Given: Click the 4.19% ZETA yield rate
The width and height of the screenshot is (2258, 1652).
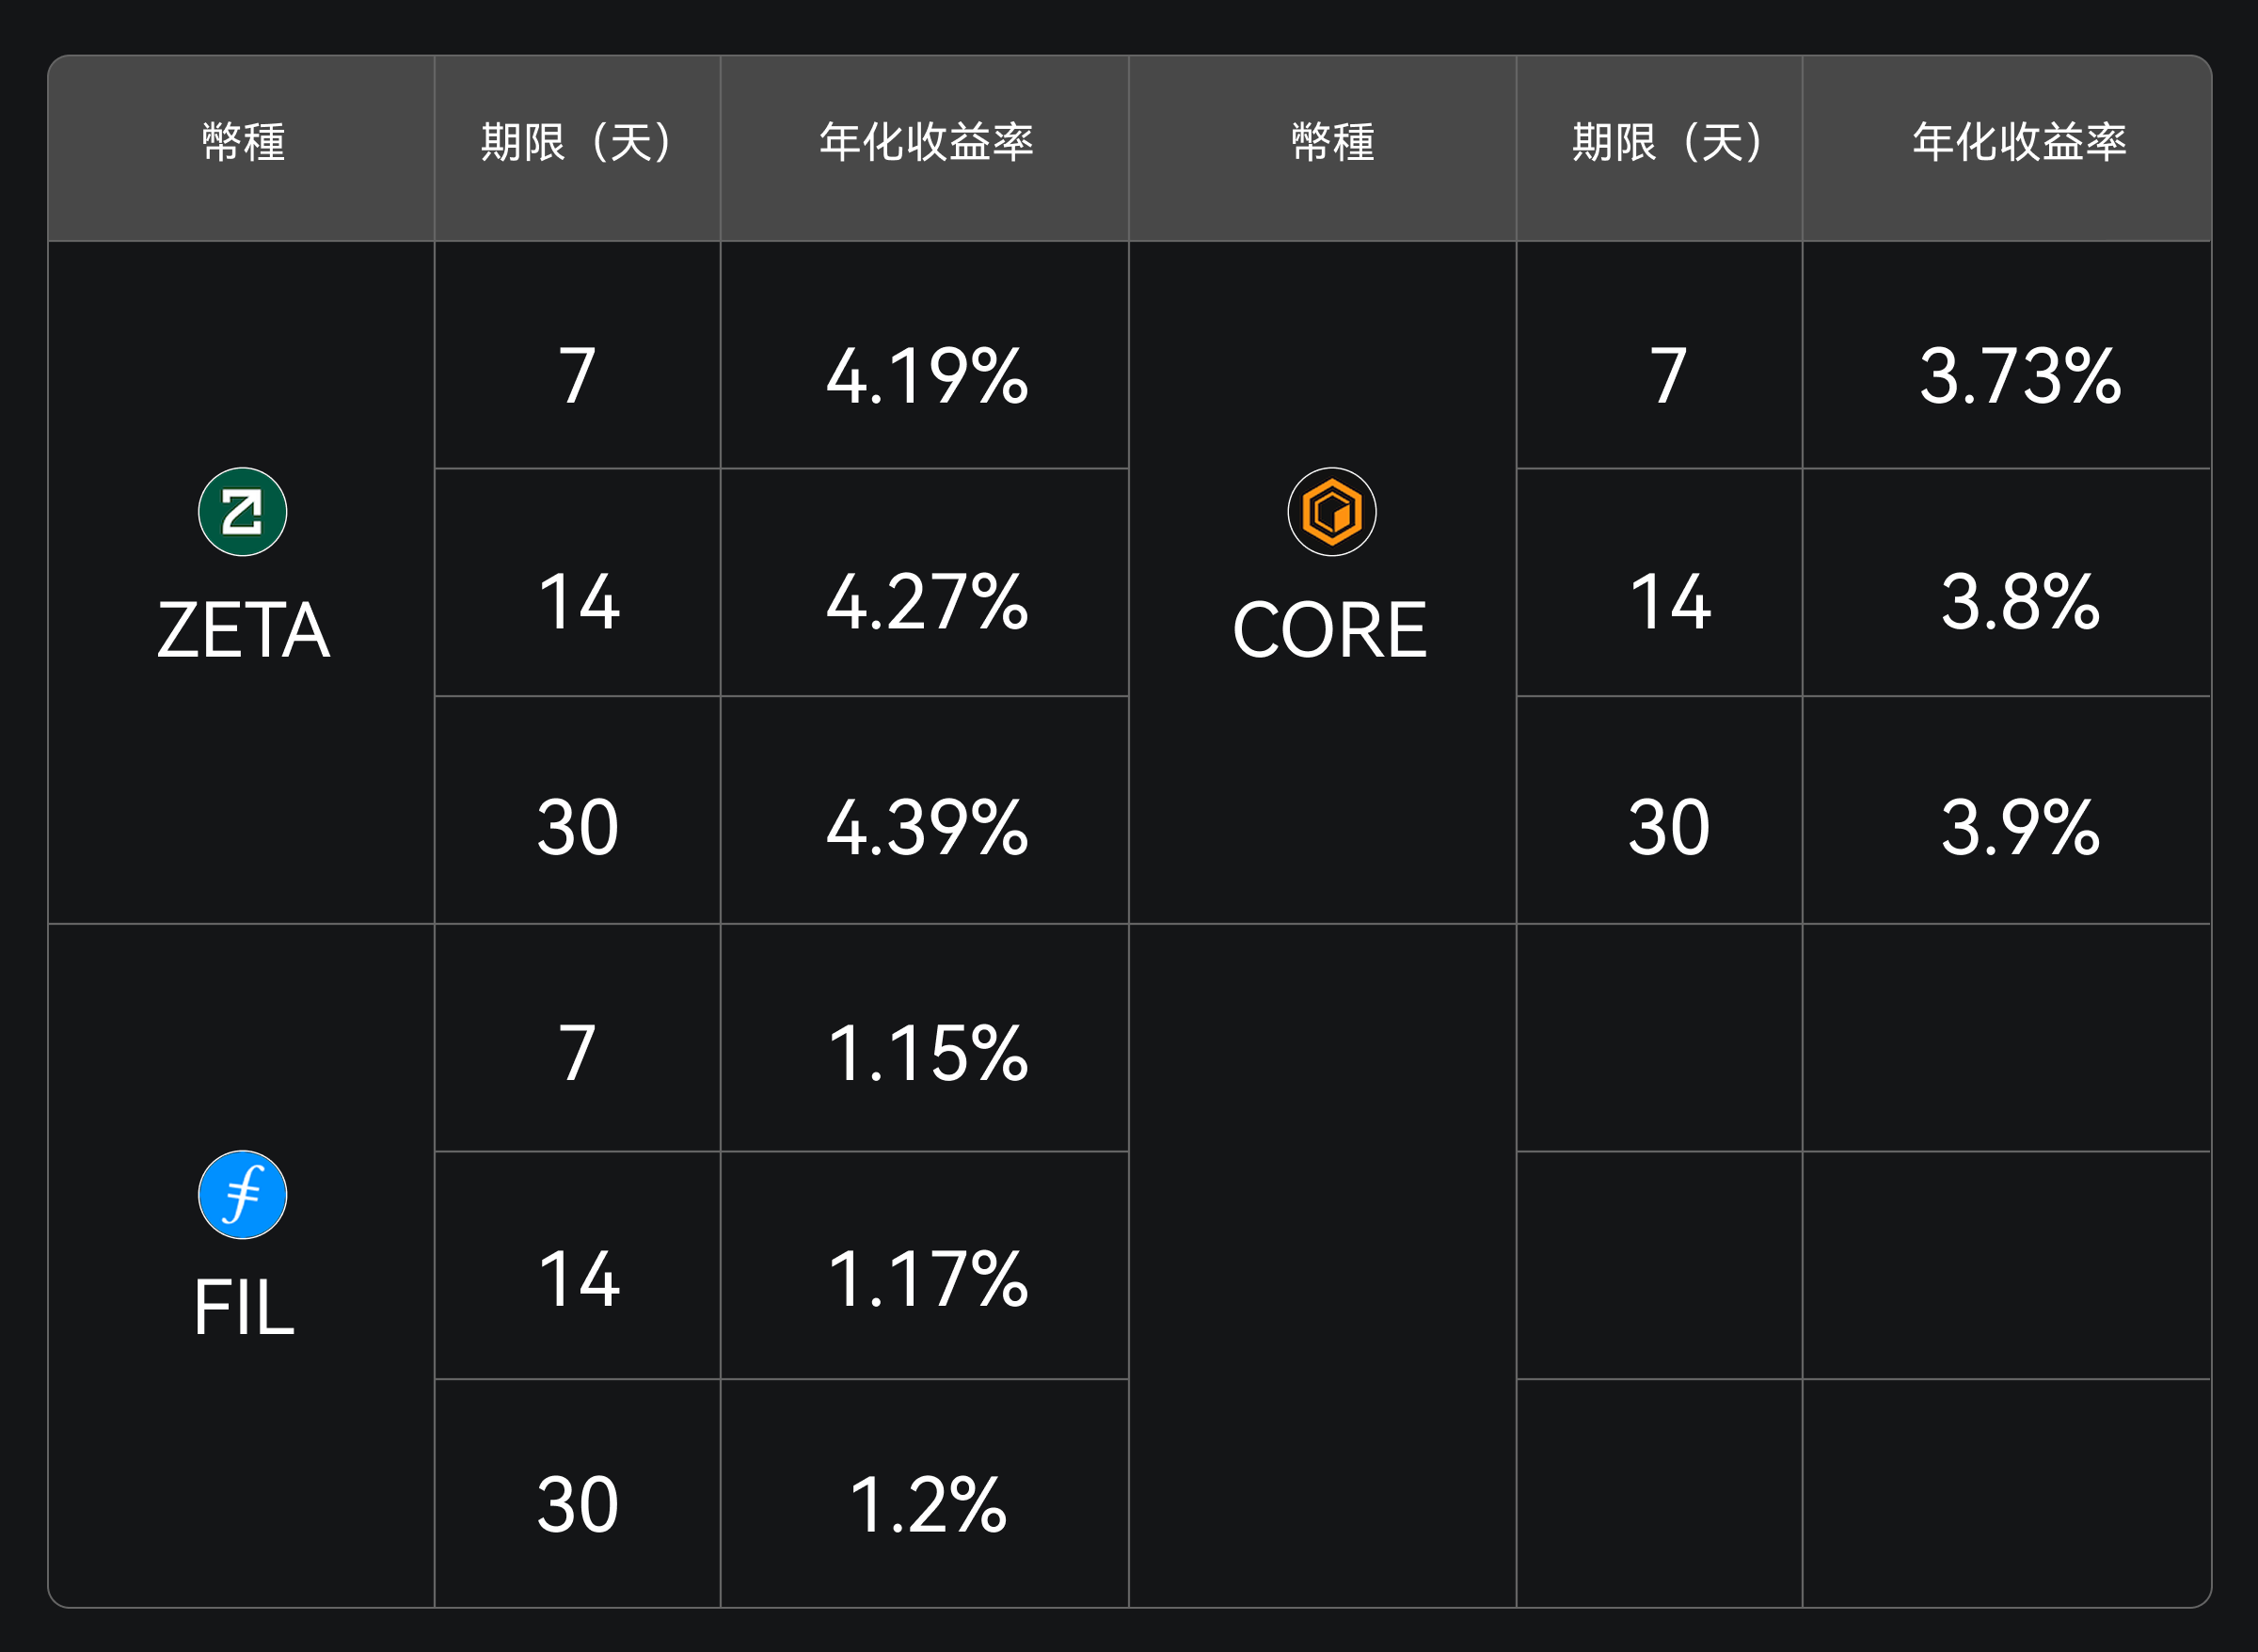Looking at the screenshot, I should [927, 377].
